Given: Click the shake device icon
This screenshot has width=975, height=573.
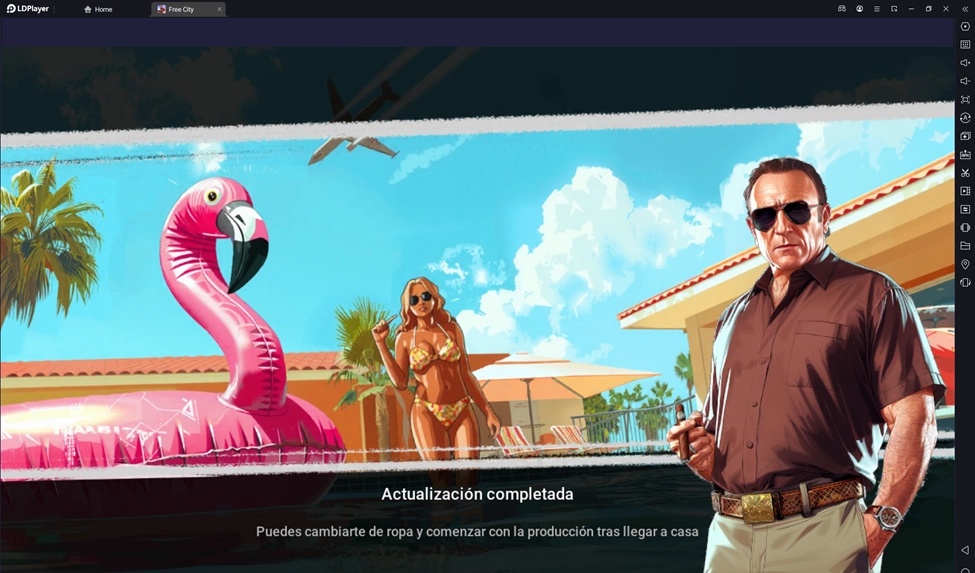Looking at the screenshot, I should [965, 283].
